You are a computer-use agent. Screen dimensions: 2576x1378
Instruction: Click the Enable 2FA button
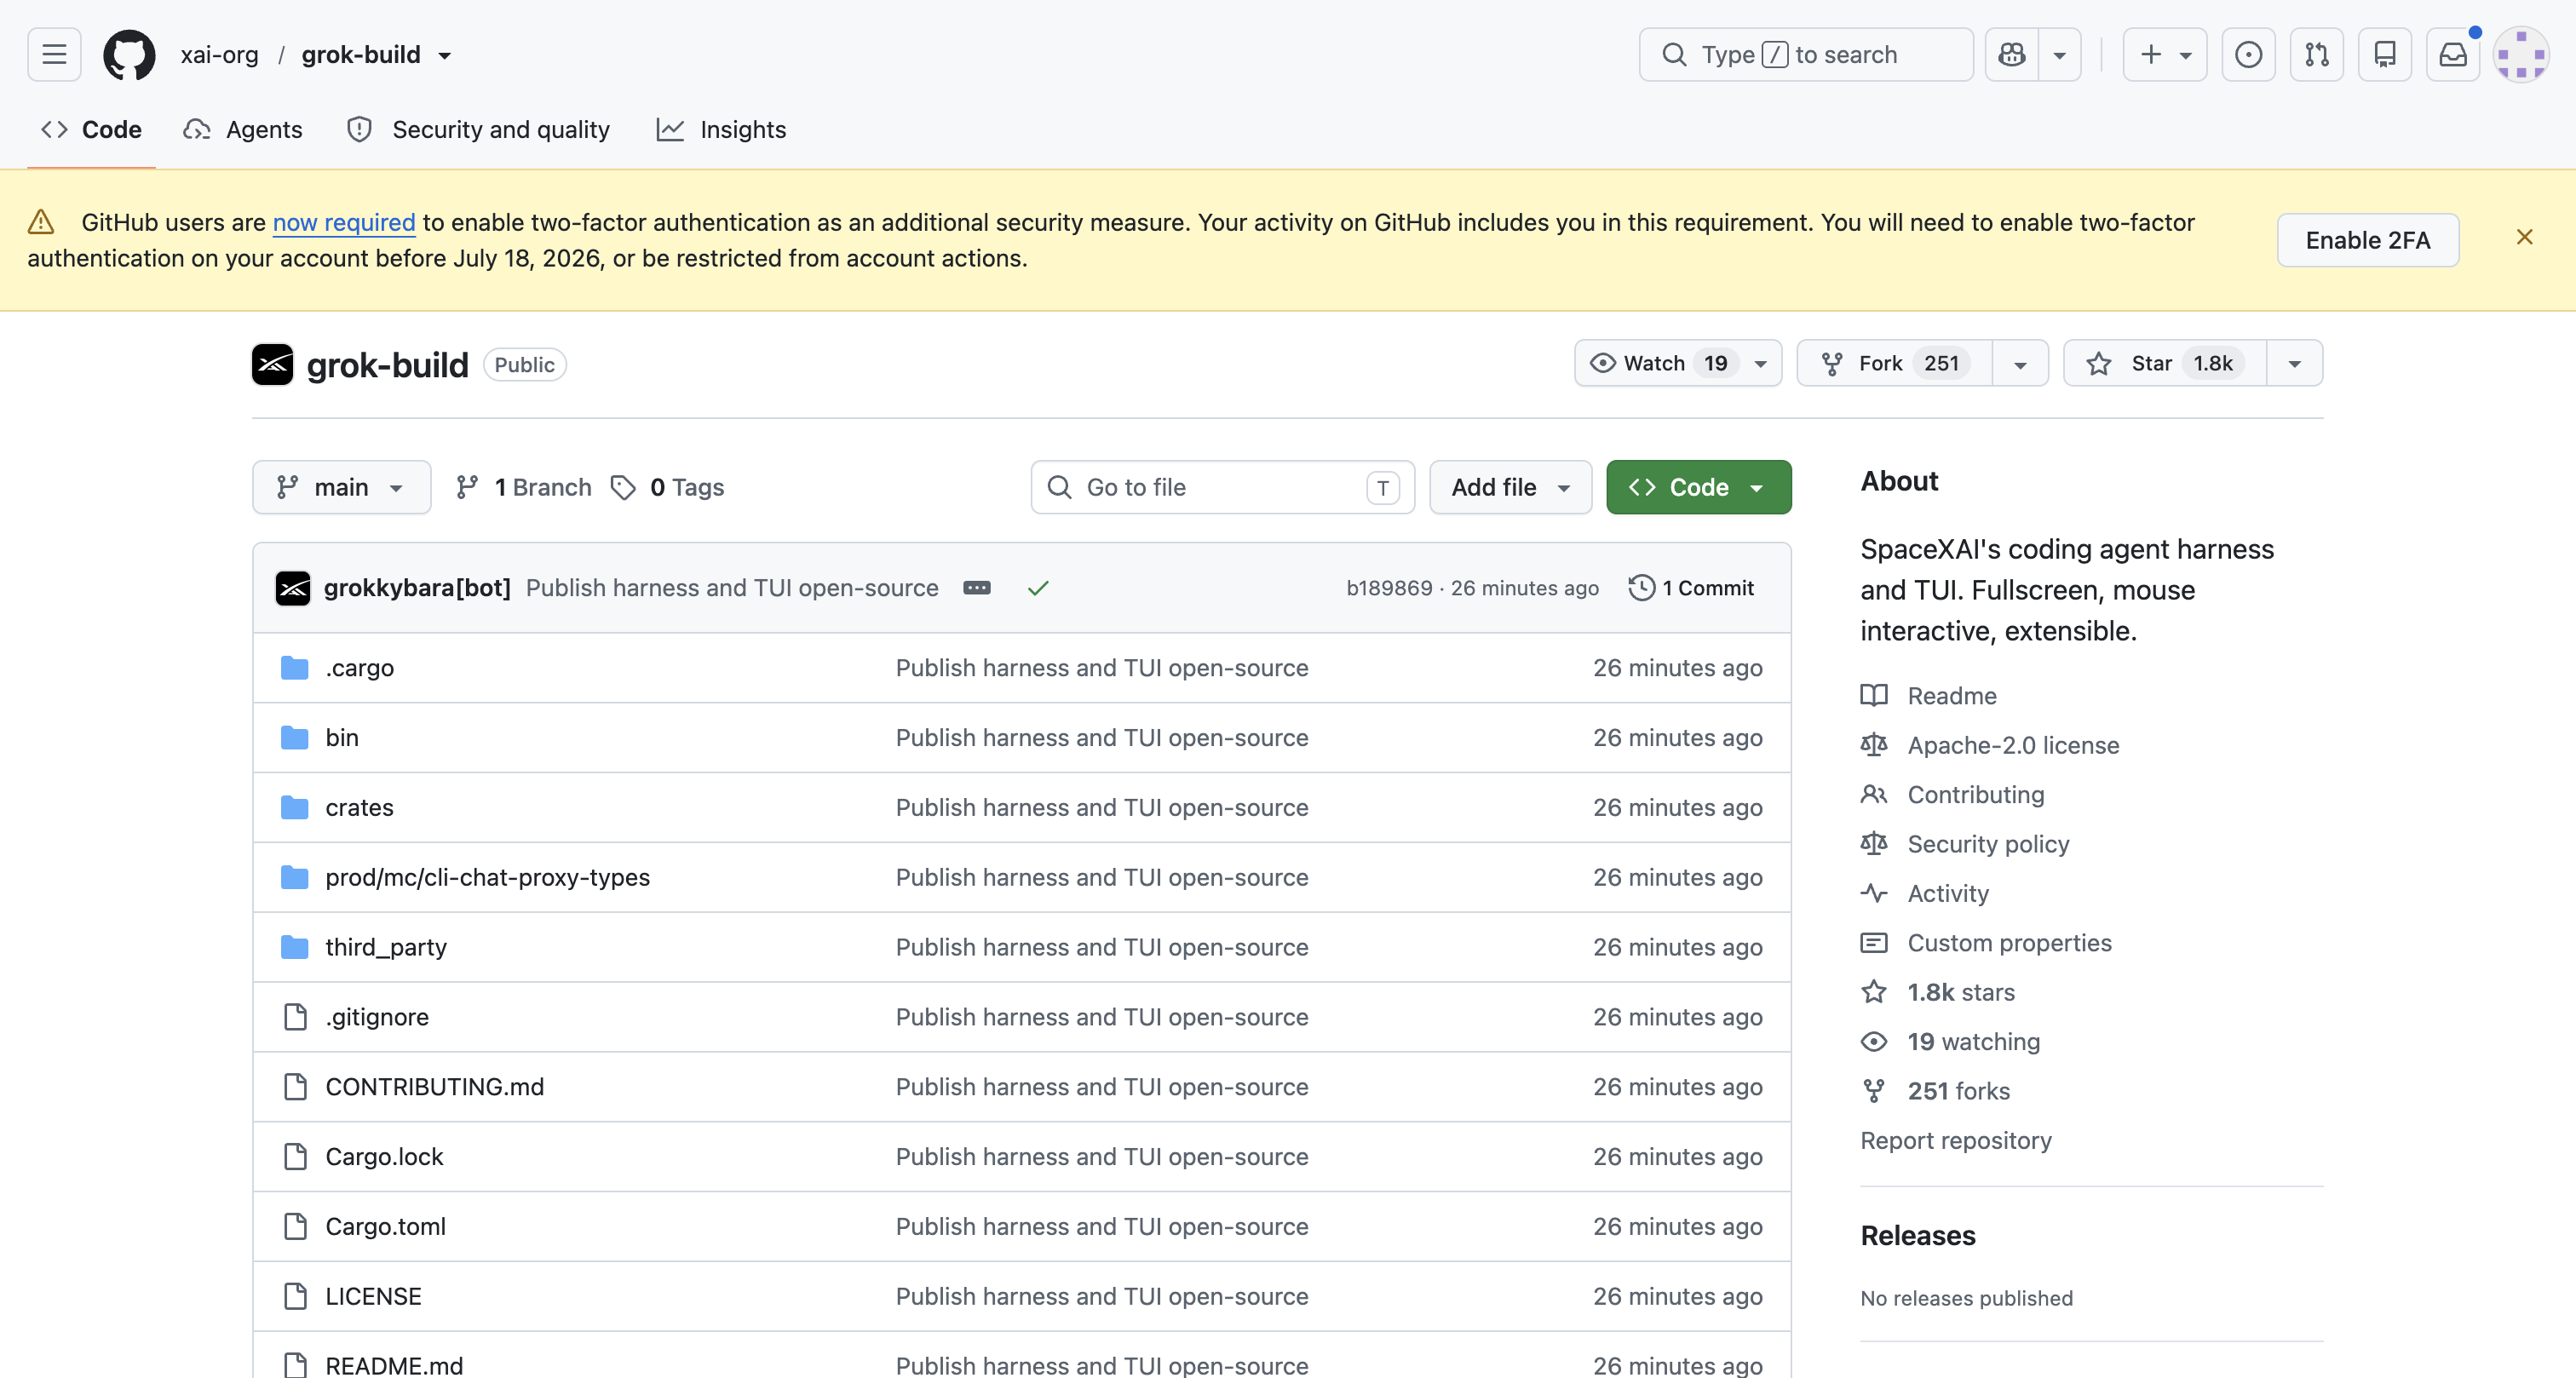2367,240
